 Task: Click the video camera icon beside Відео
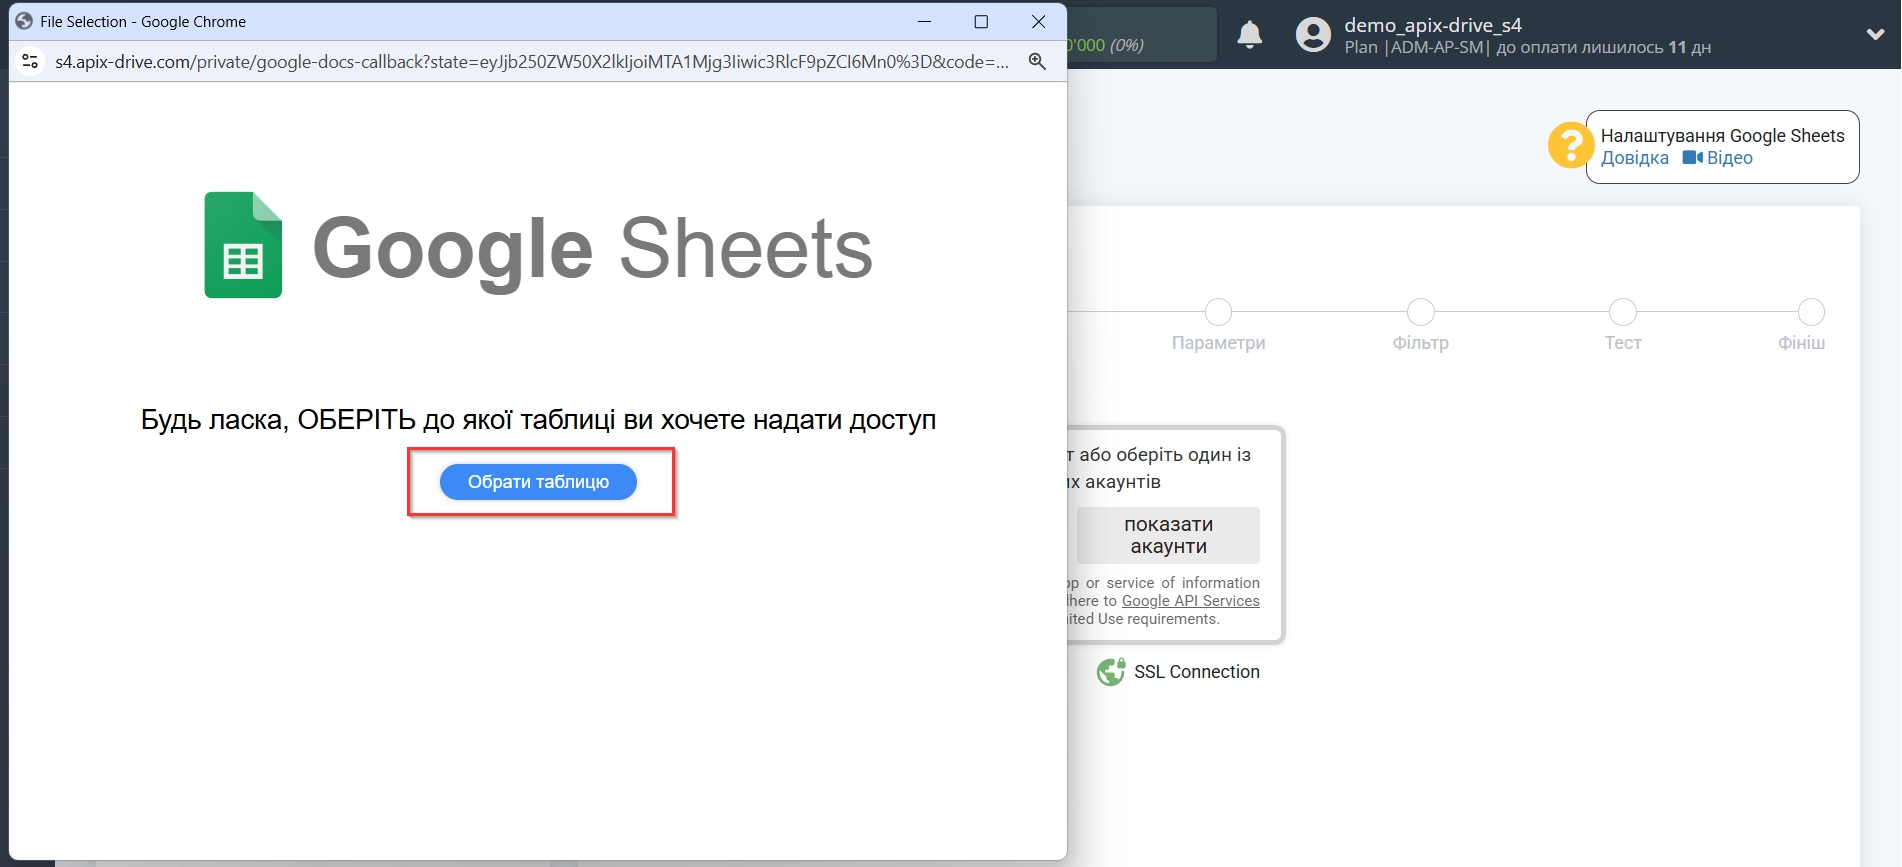pos(1692,158)
